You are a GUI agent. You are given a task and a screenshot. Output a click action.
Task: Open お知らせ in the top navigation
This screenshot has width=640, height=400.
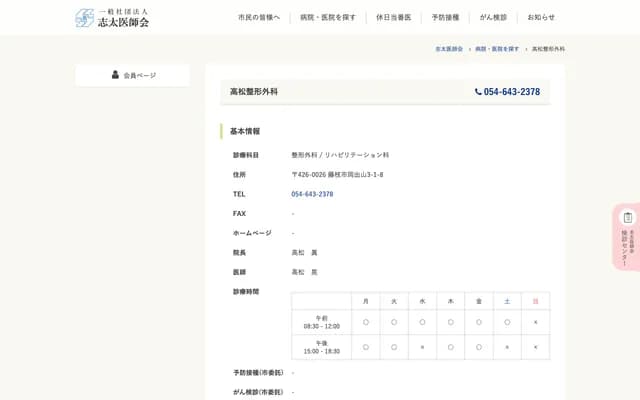pyautogui.click(x=541, y=18)
